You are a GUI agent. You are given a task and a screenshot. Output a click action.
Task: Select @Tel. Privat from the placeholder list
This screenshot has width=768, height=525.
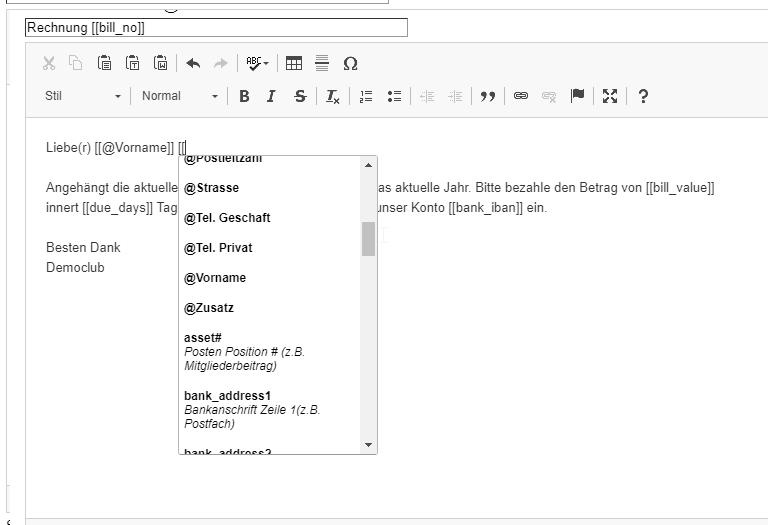tap(269, 248)
